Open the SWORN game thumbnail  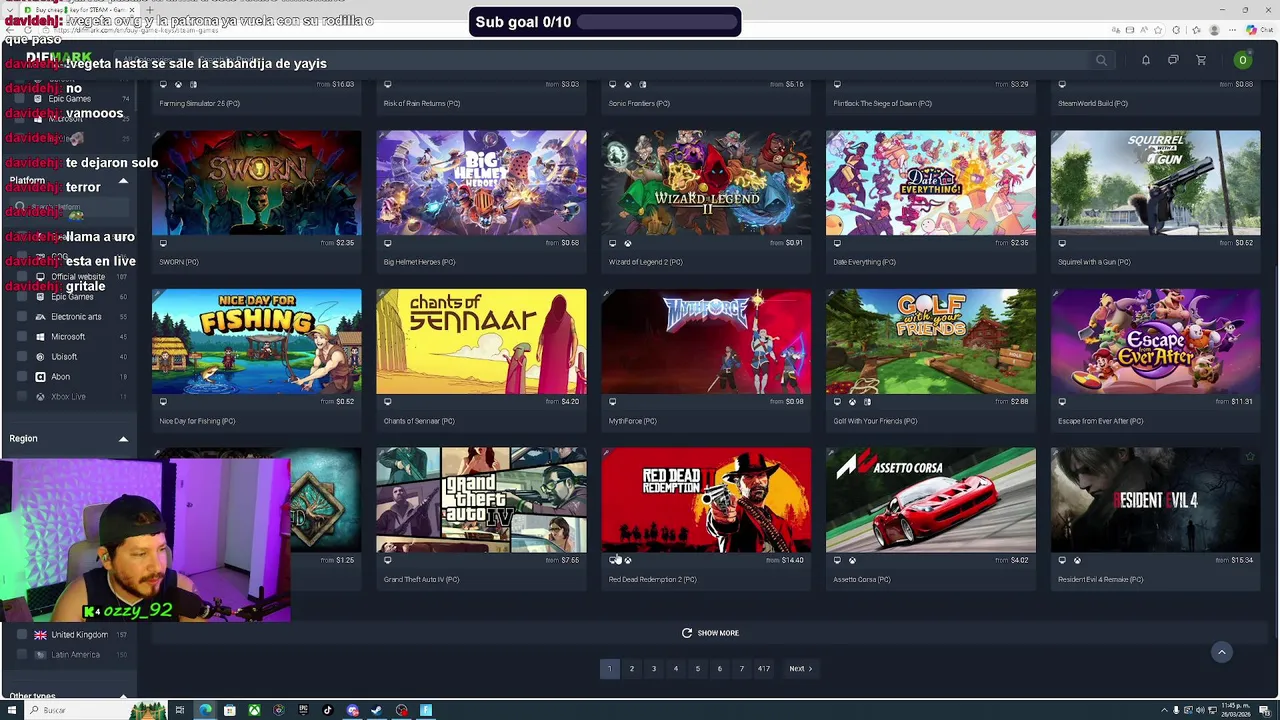[256, 183]
